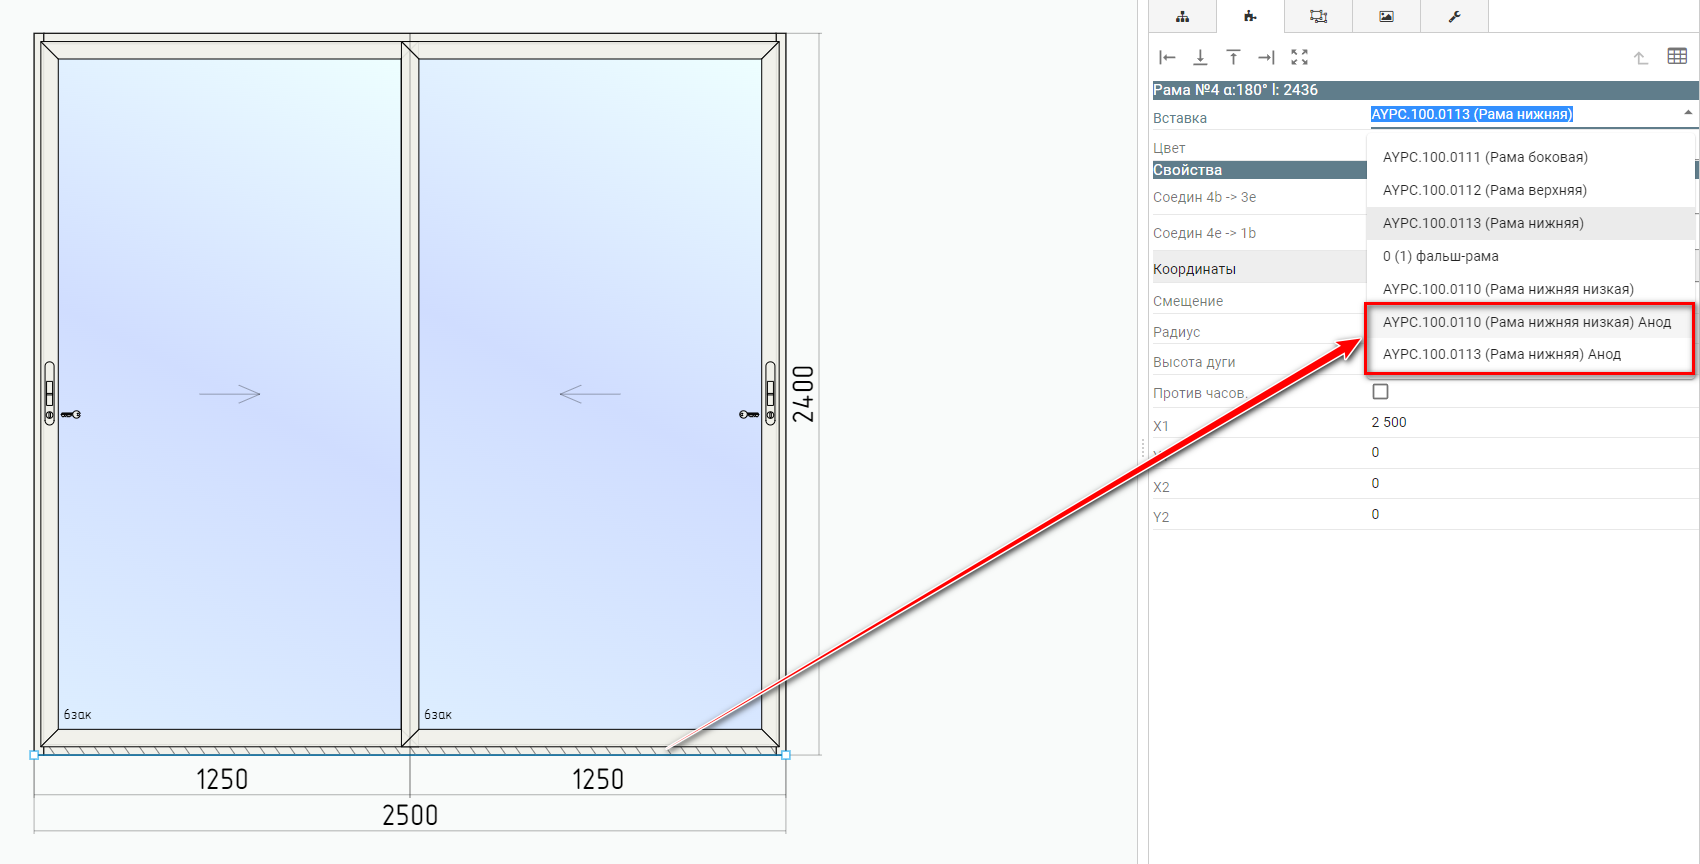Click the right 1250 width dimension
This screenshot has height=864, width=1700.
pyautogui.click(x=598, y=779)
